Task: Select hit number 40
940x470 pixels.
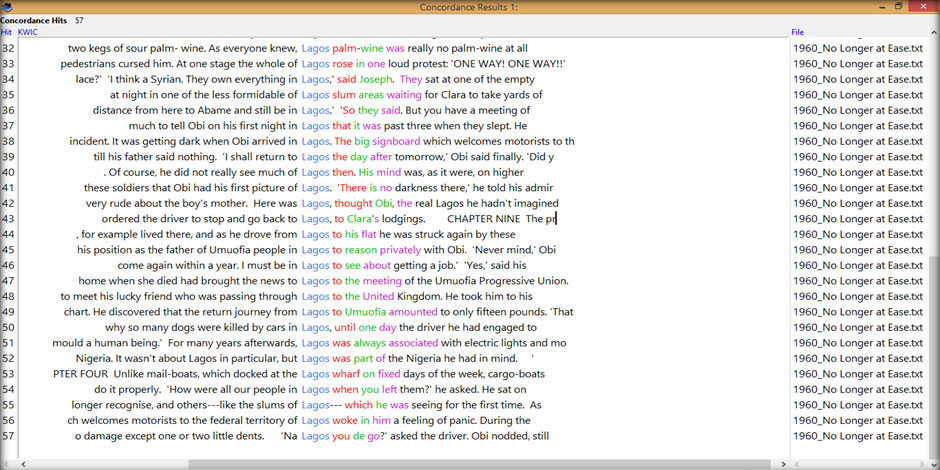Action: pyautogui.click(x=8, y=173)
